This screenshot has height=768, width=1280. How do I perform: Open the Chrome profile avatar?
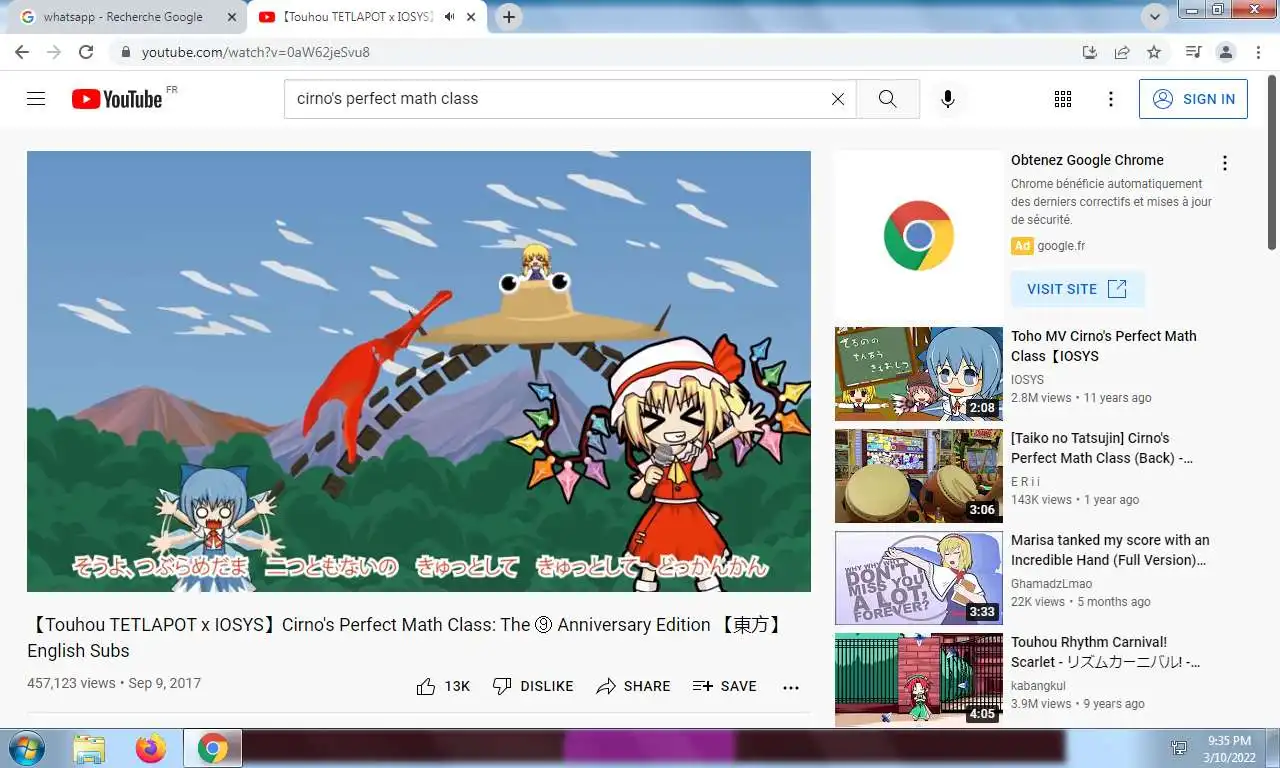pos(1225,52)
